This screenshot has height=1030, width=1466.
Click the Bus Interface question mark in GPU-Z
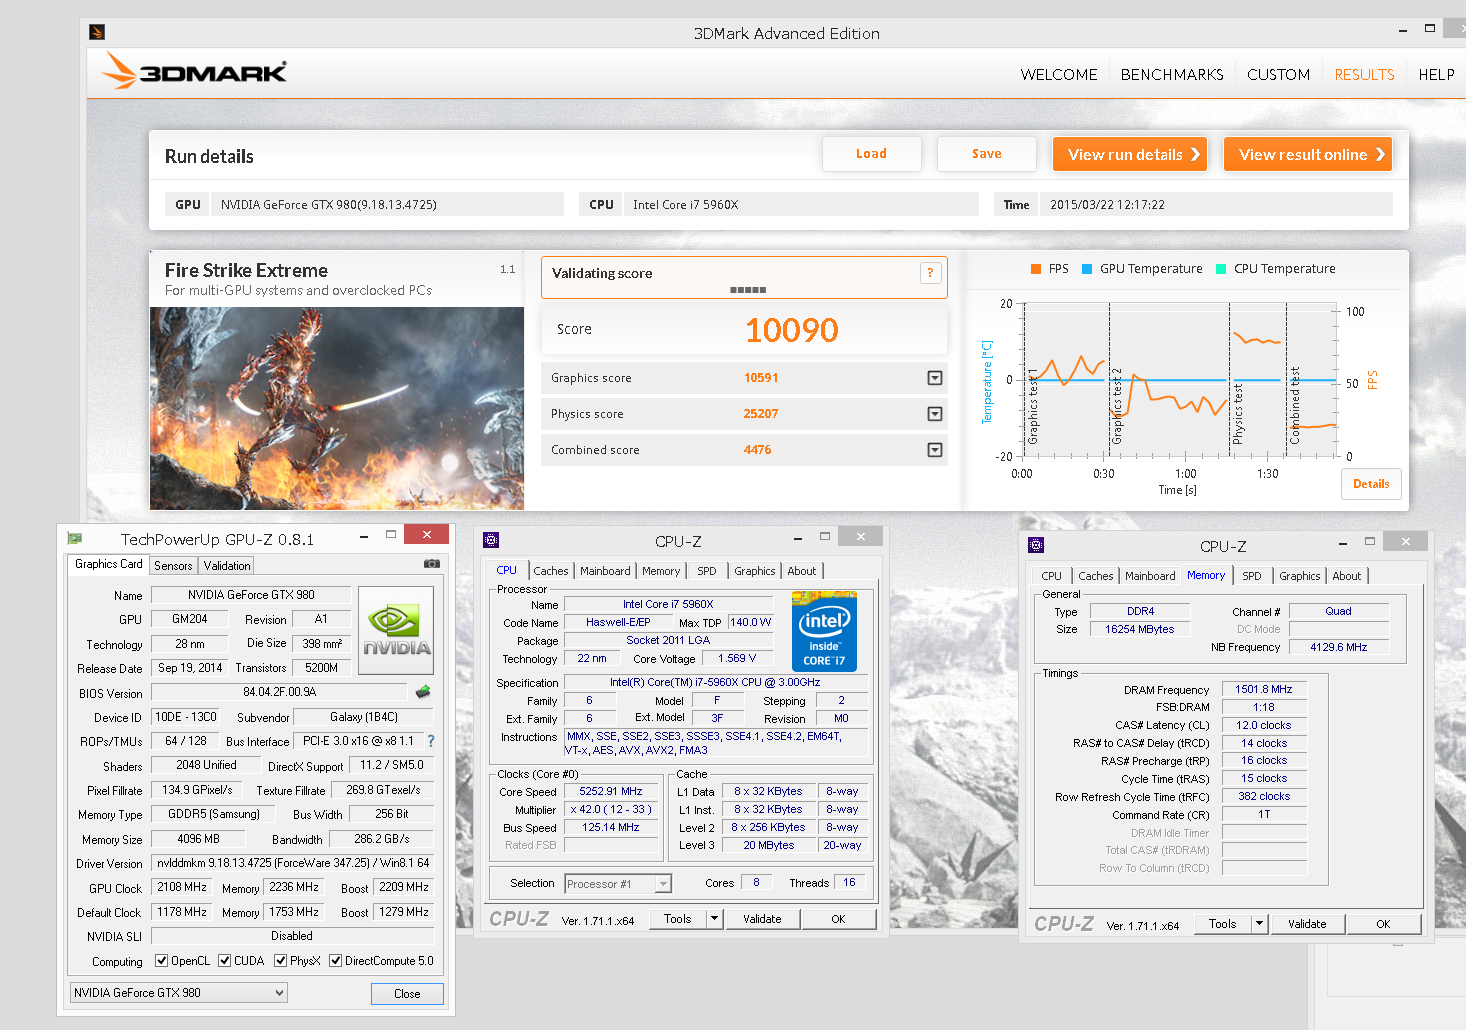point(431,741)
